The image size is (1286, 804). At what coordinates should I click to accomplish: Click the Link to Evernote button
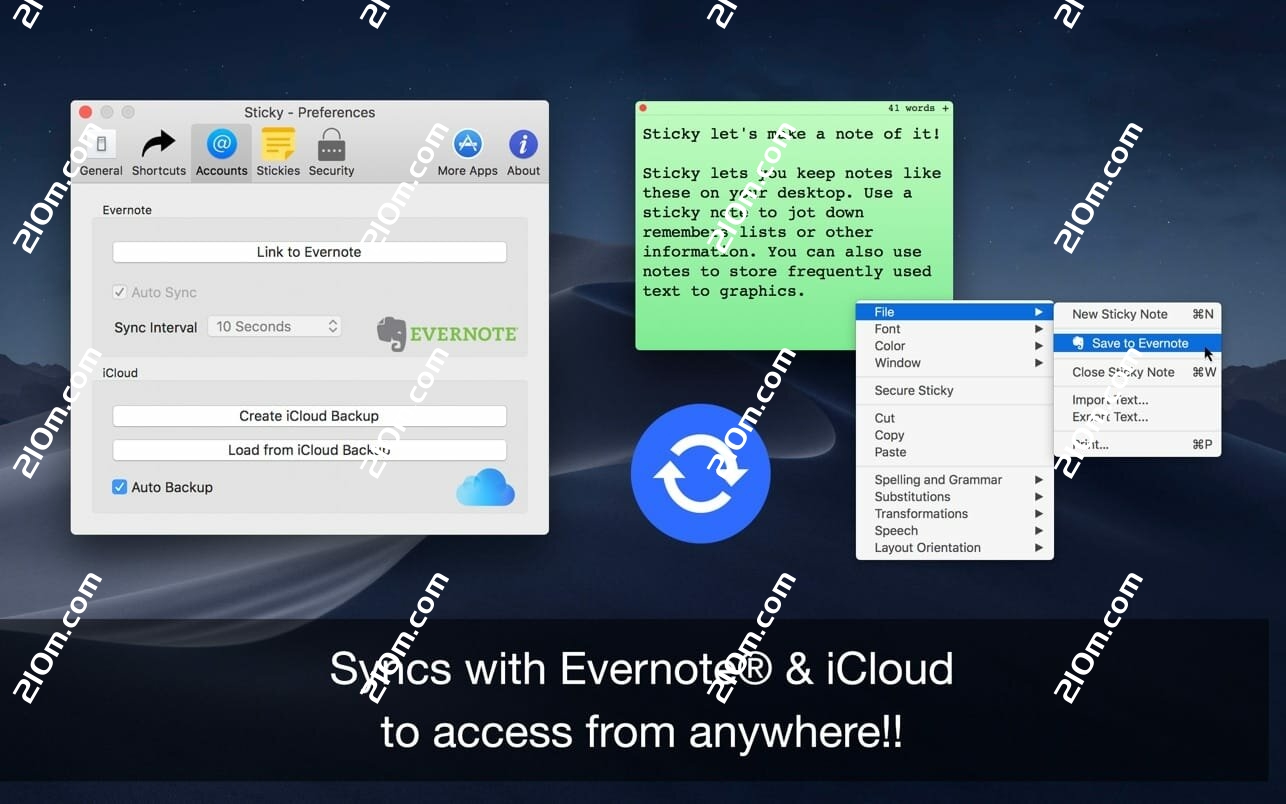(x=309, y=252)
